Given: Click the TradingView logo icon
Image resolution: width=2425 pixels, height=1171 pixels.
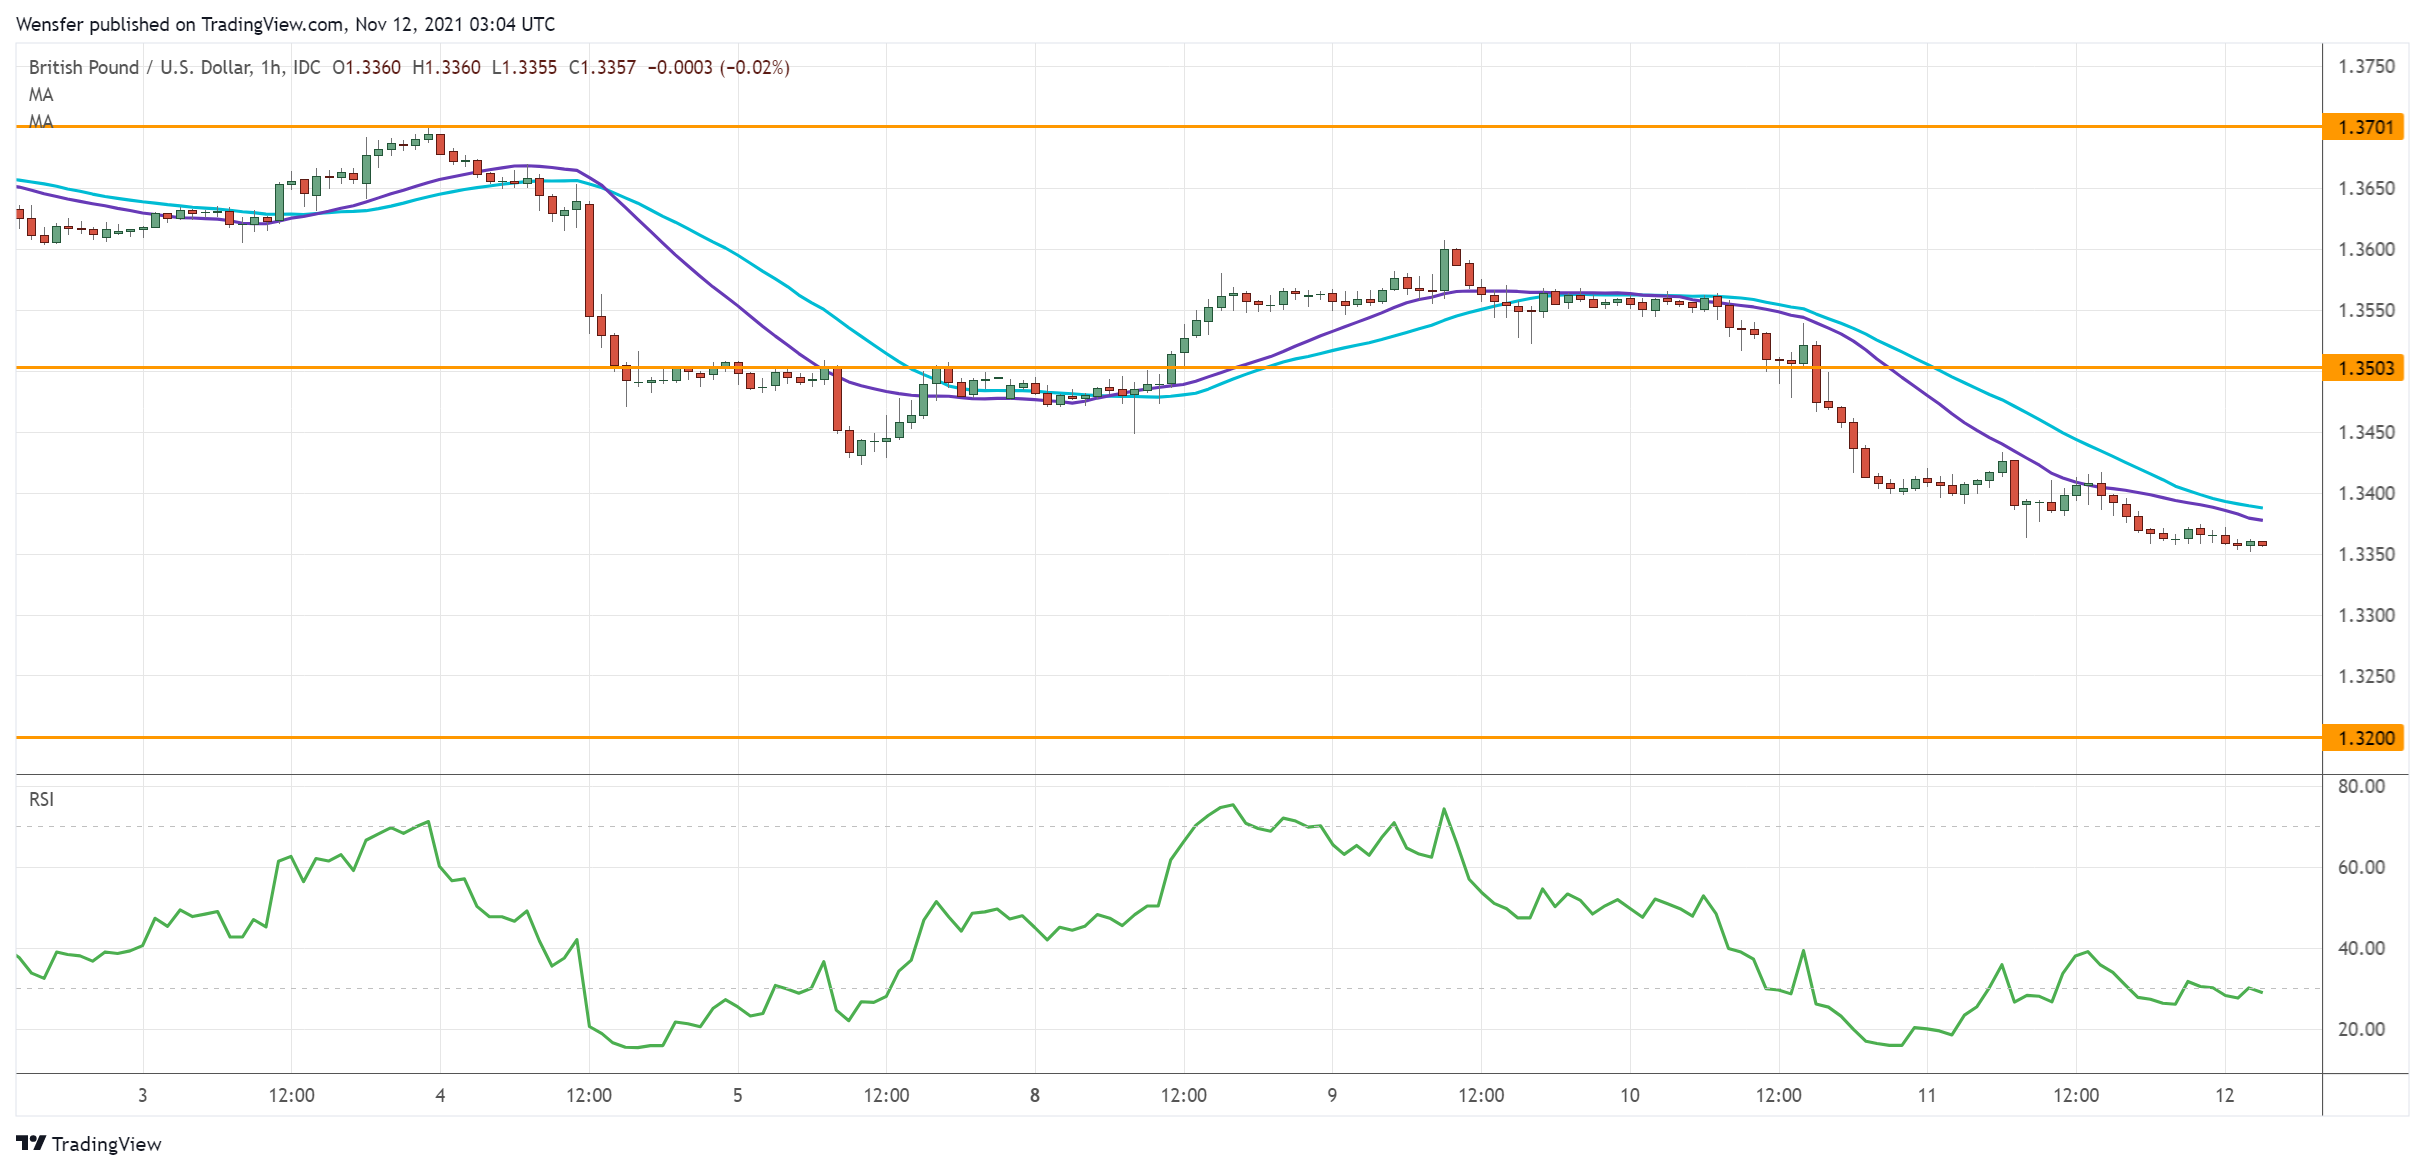Looking at the screenshot, I should pyautogui.click(x=31, y=1143).
